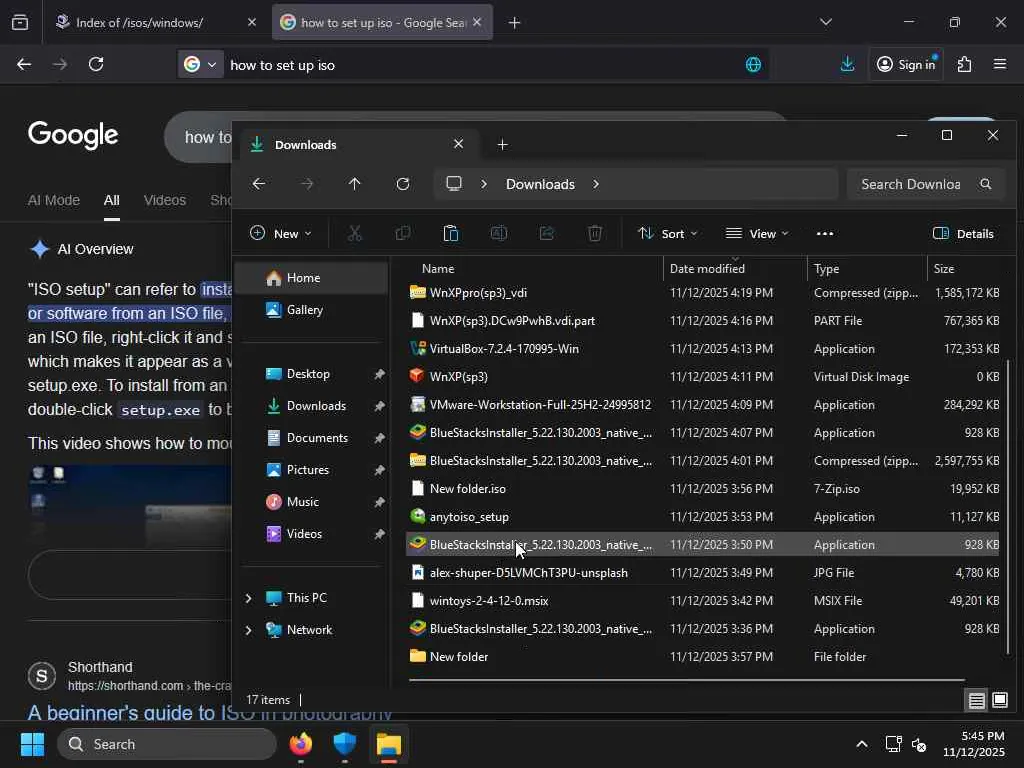The width and height of the screenshot is (1024, 768).
Task: Click the Paste icon in Explorer toolbar
Action: [451, 233]
